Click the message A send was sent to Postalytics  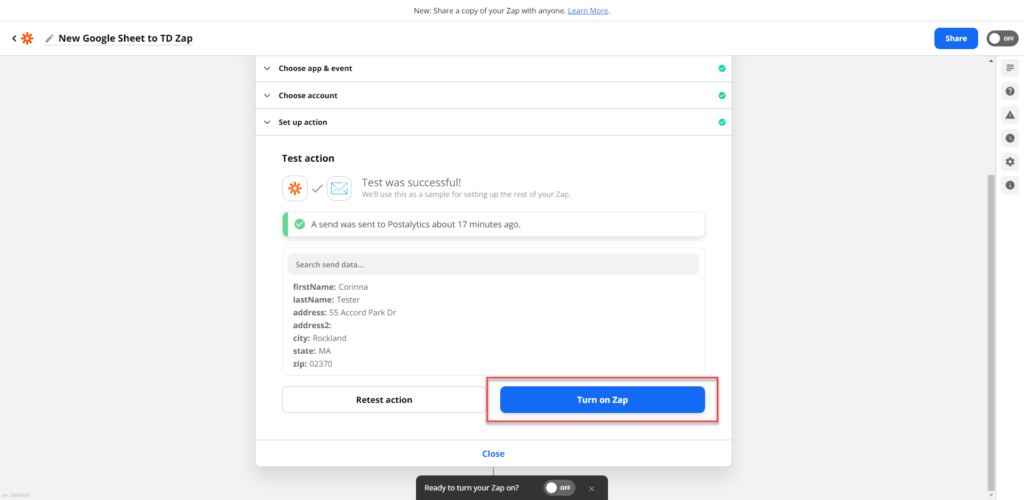point(415,224)
